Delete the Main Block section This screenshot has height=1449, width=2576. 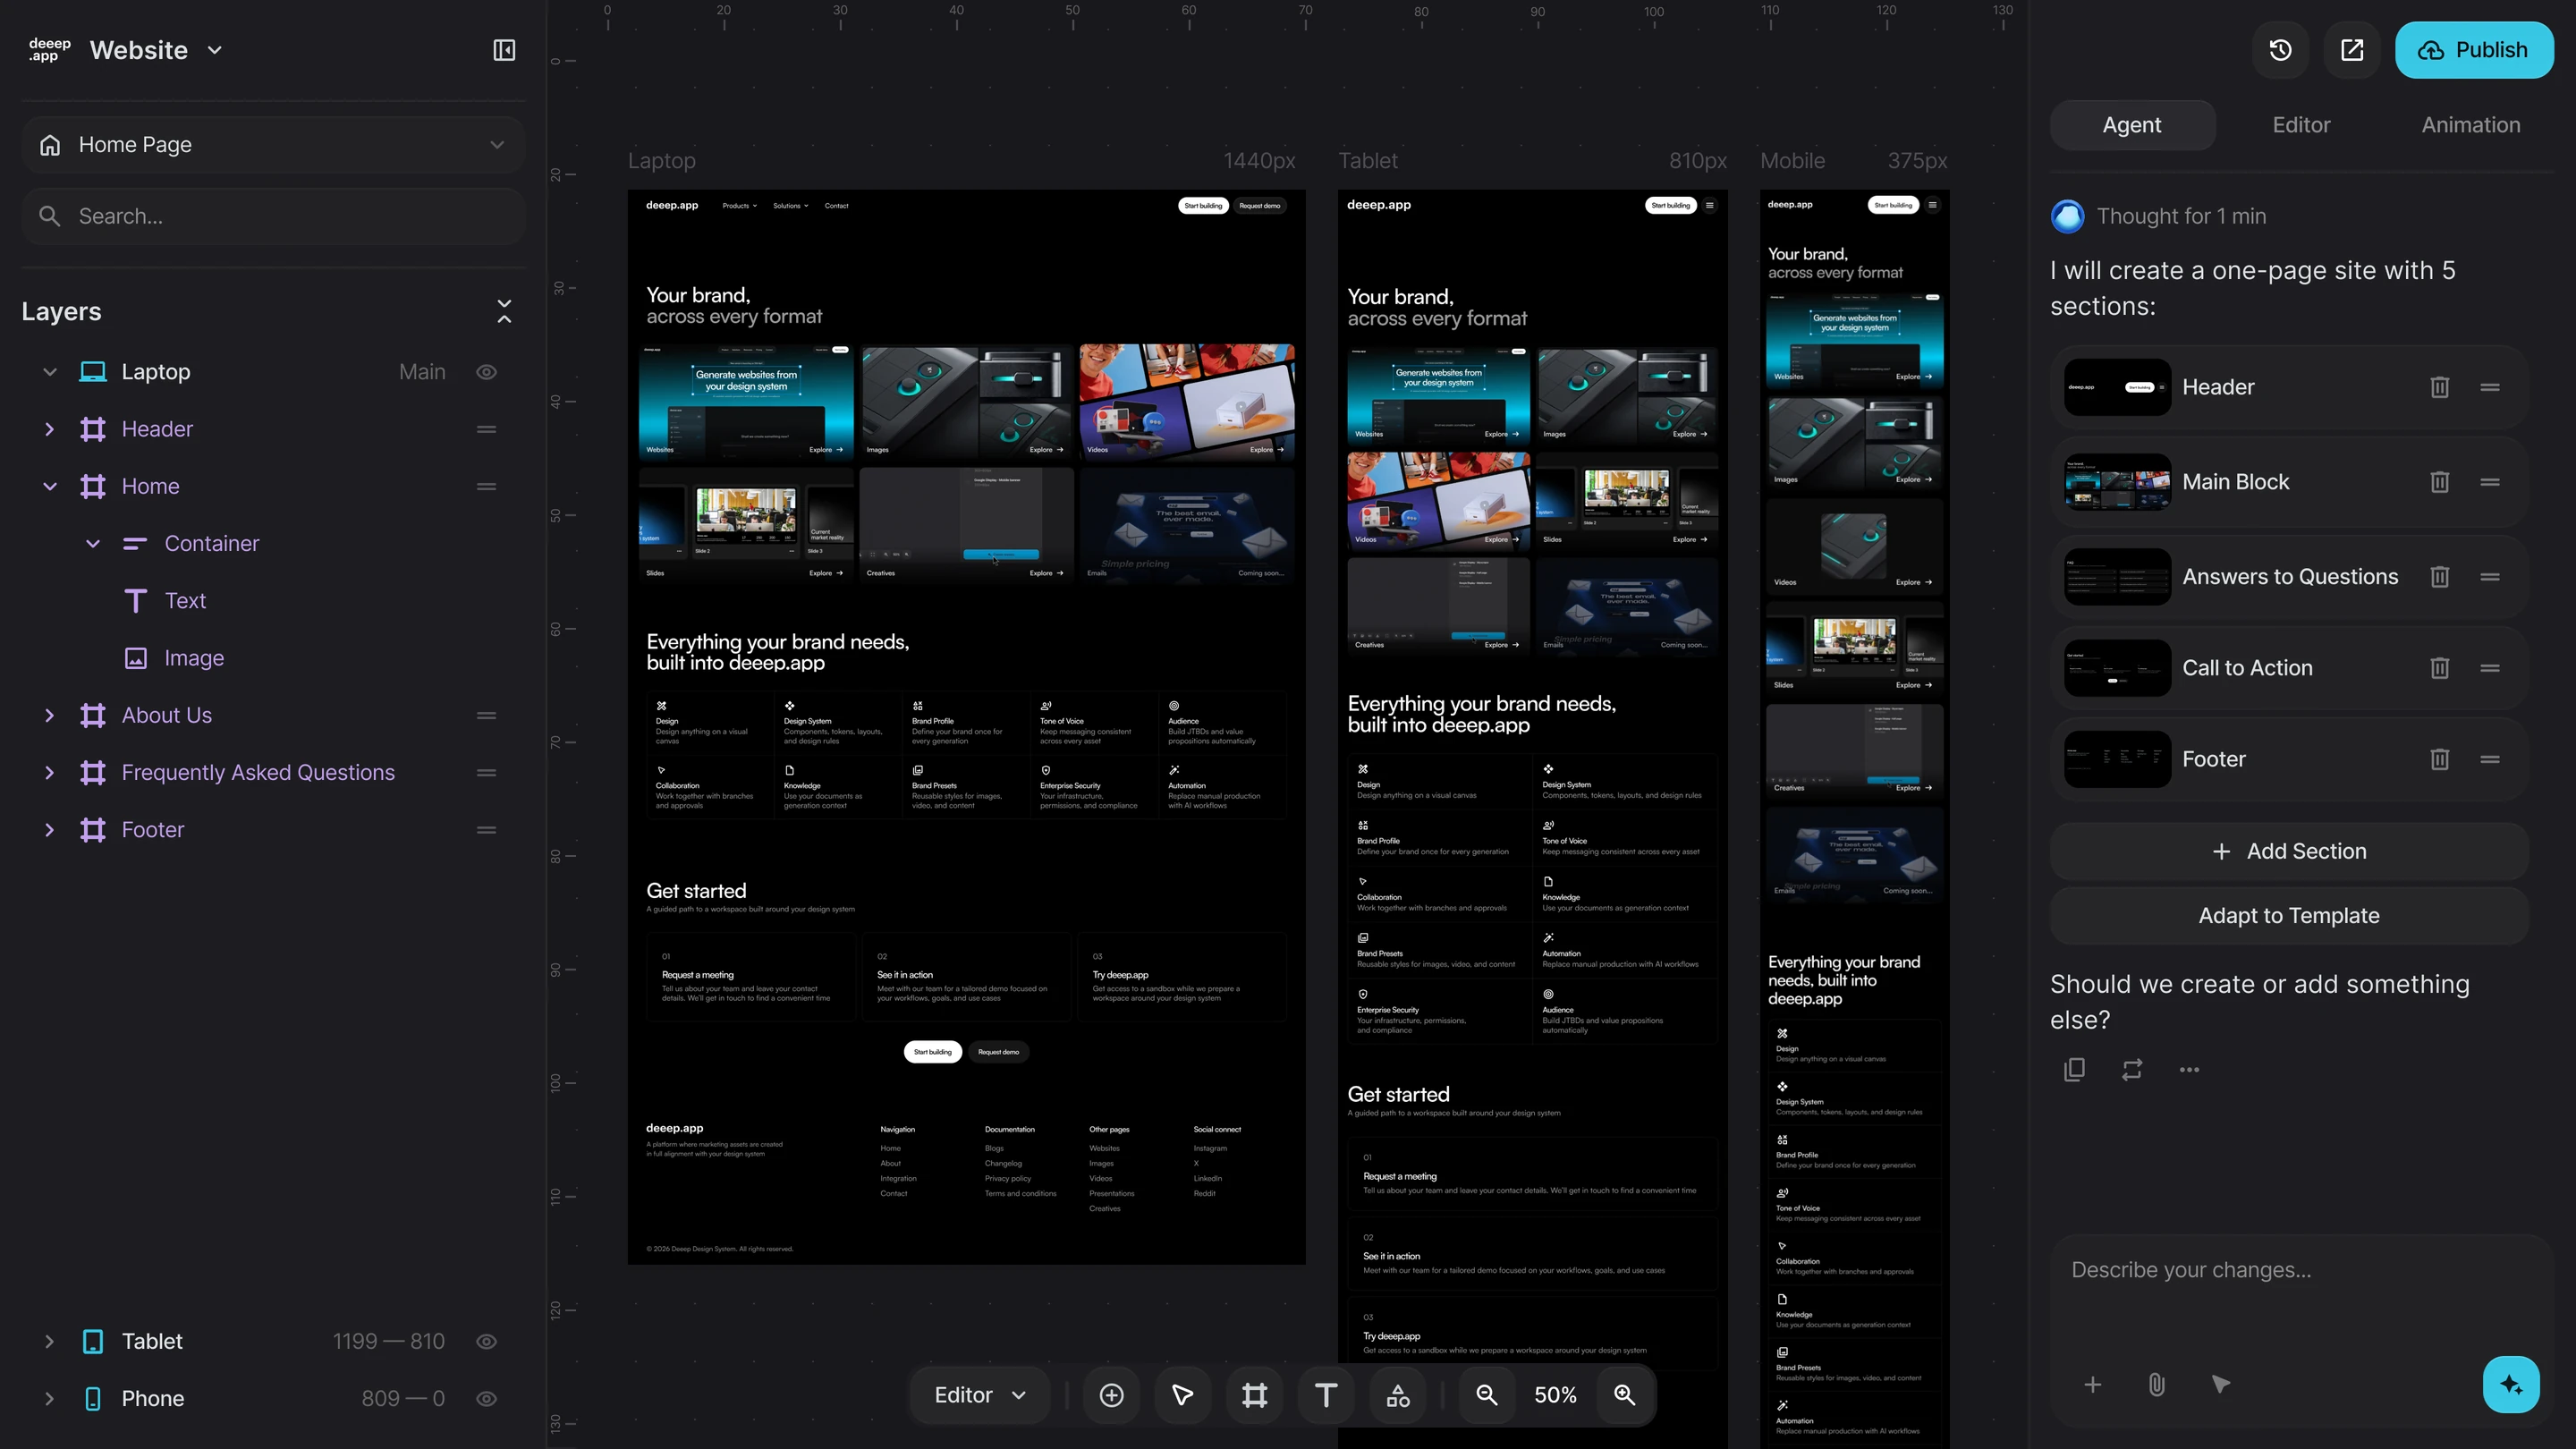pos(2439,482)
